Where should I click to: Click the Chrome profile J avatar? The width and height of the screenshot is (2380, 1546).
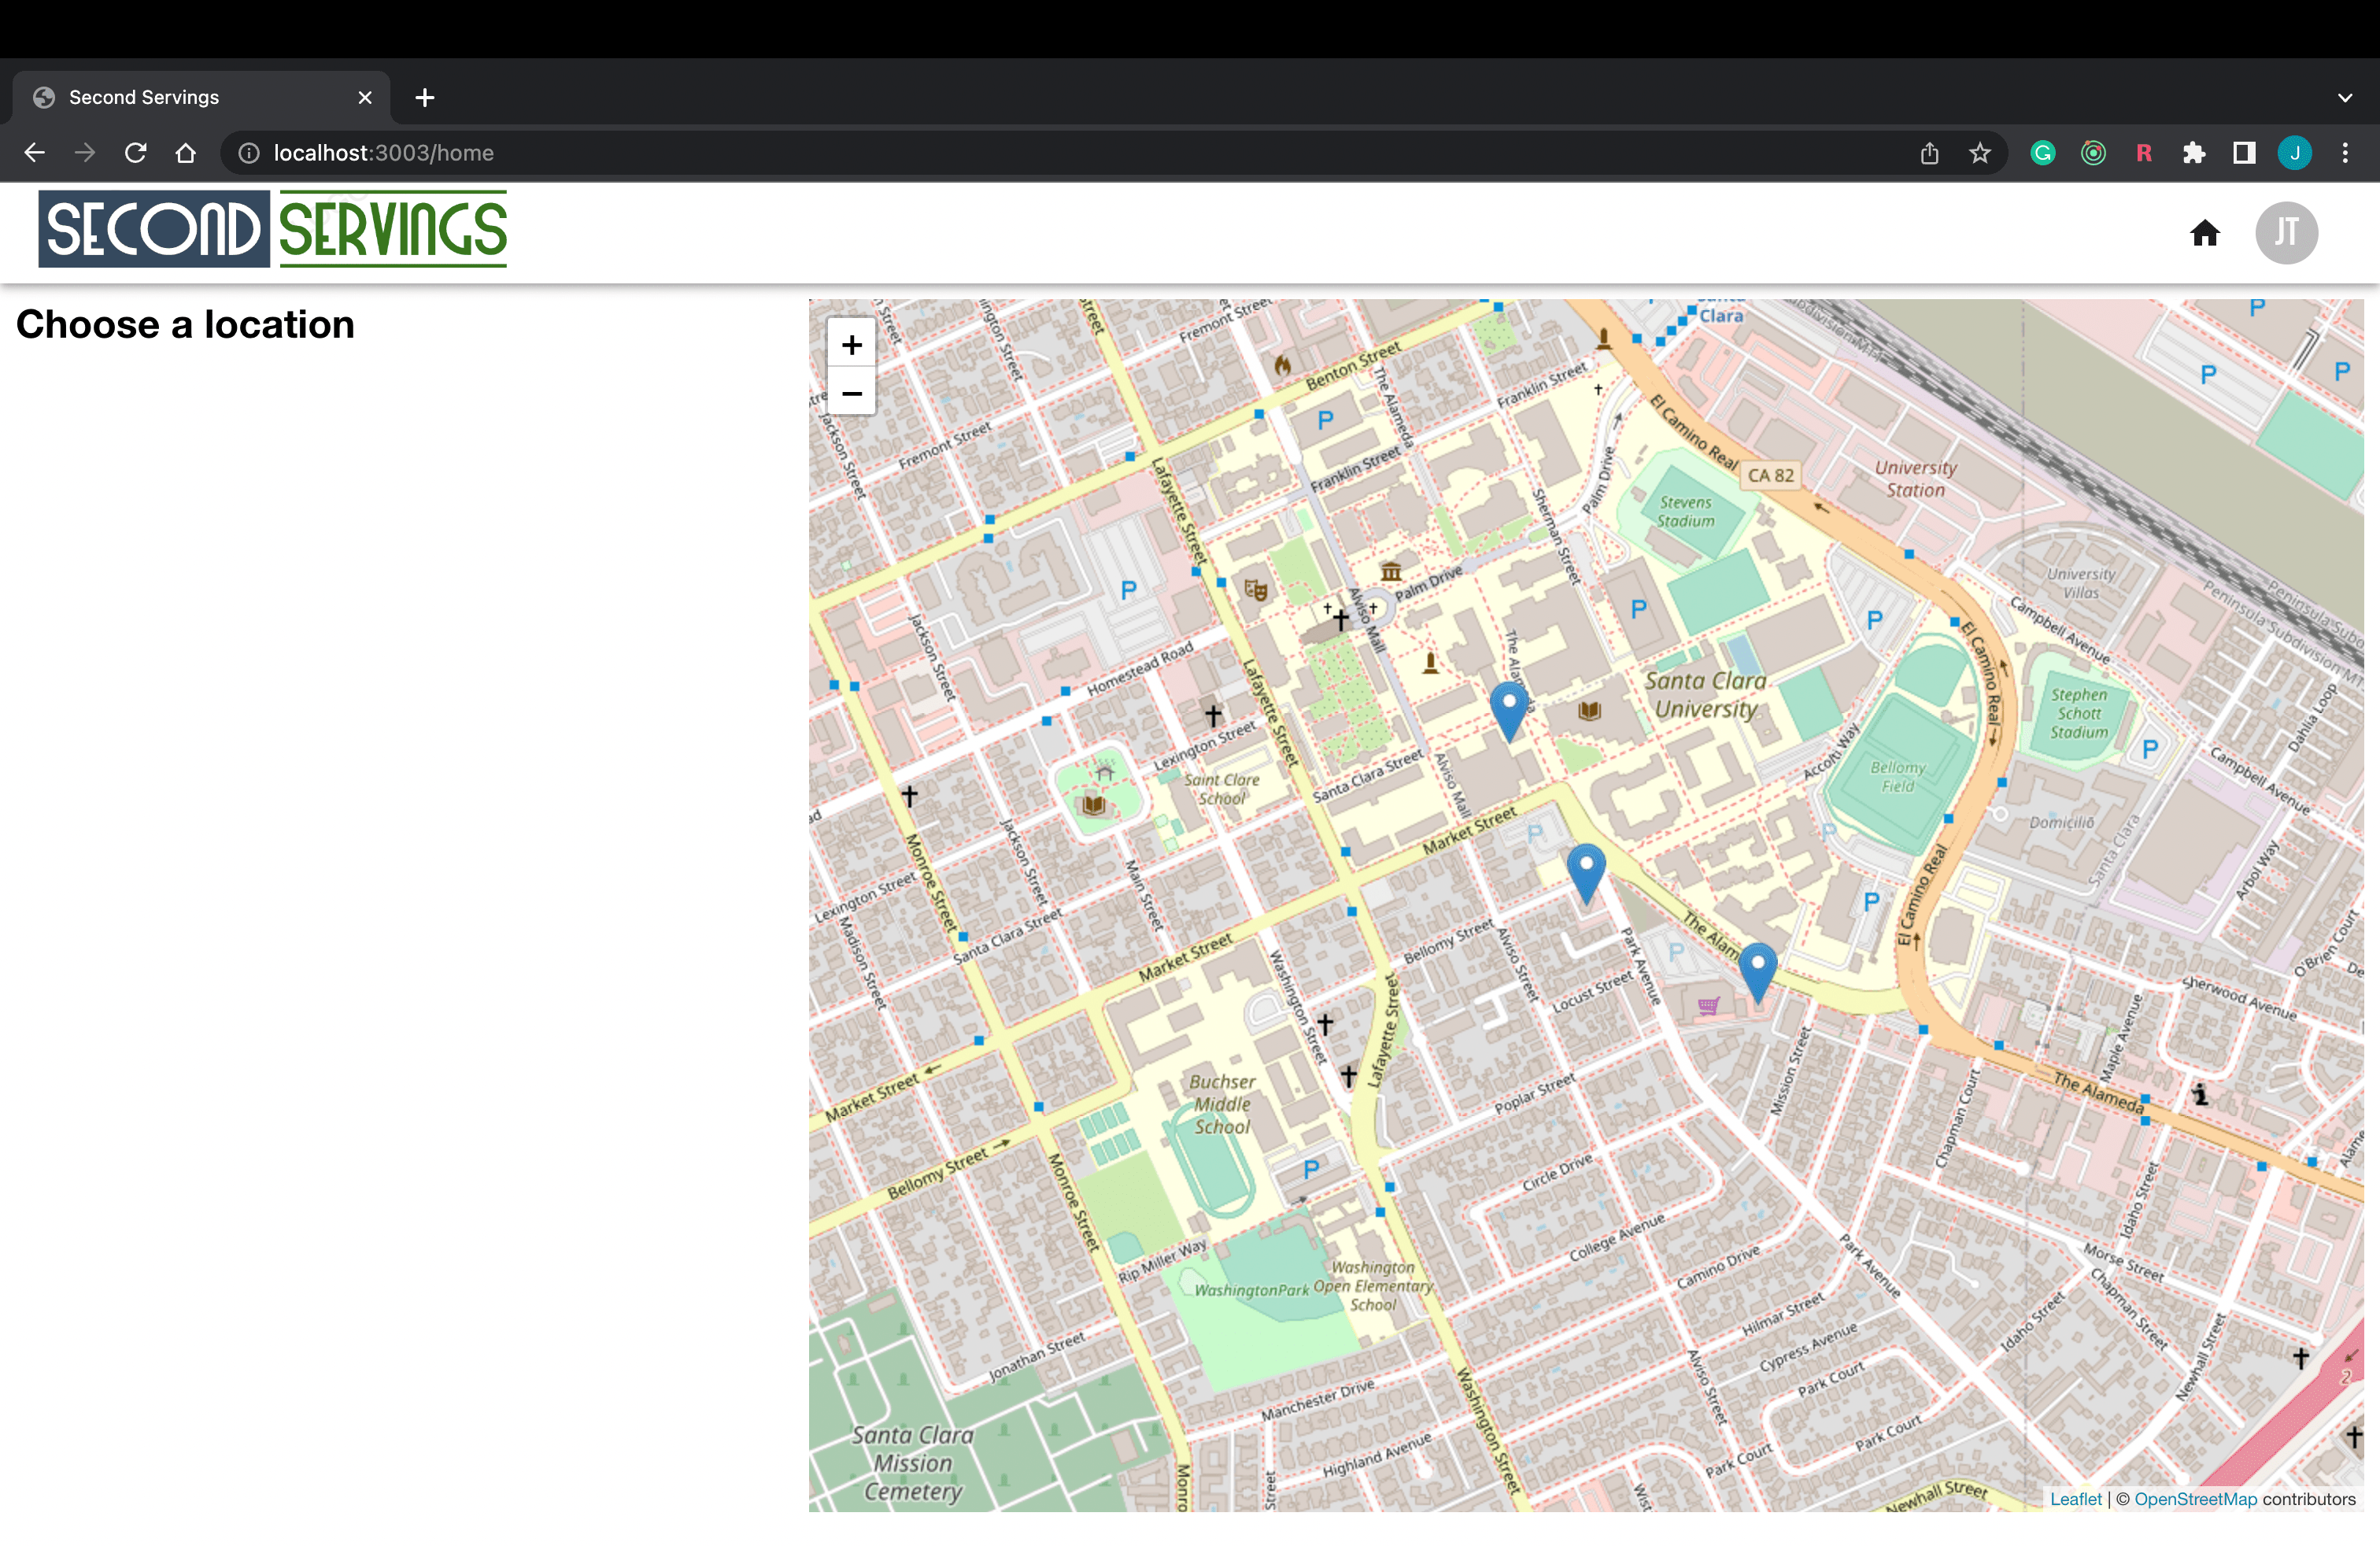[x=2294, y=153]
